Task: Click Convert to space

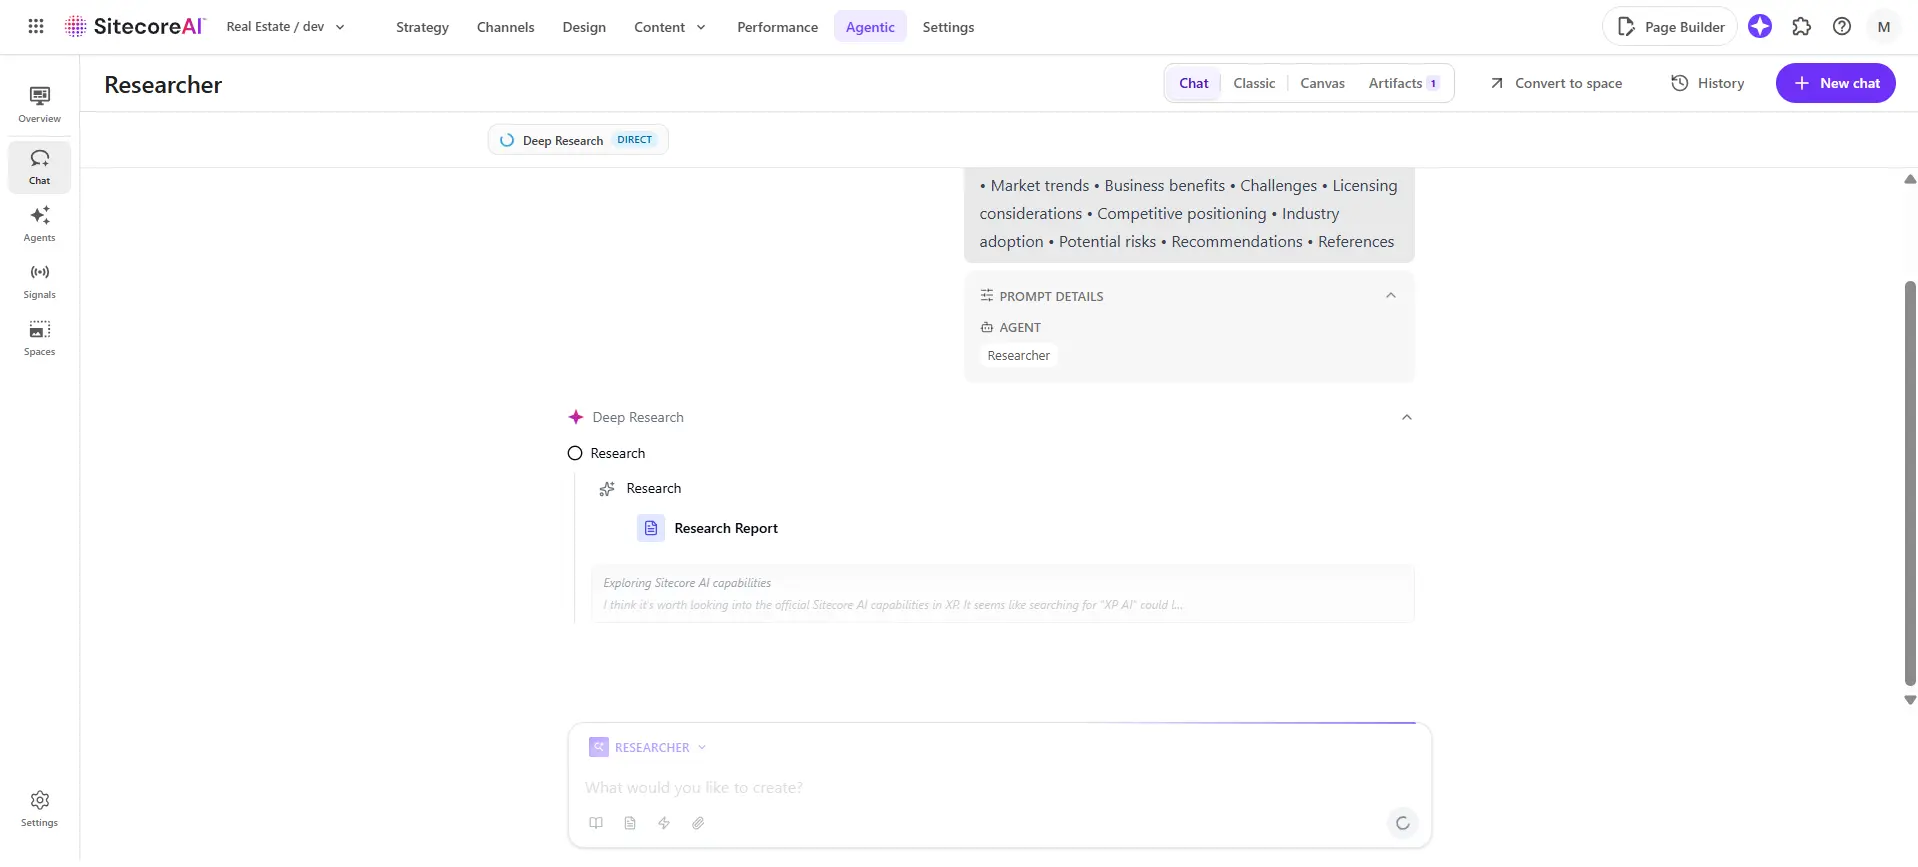Action: click(x=1556, y=83)
